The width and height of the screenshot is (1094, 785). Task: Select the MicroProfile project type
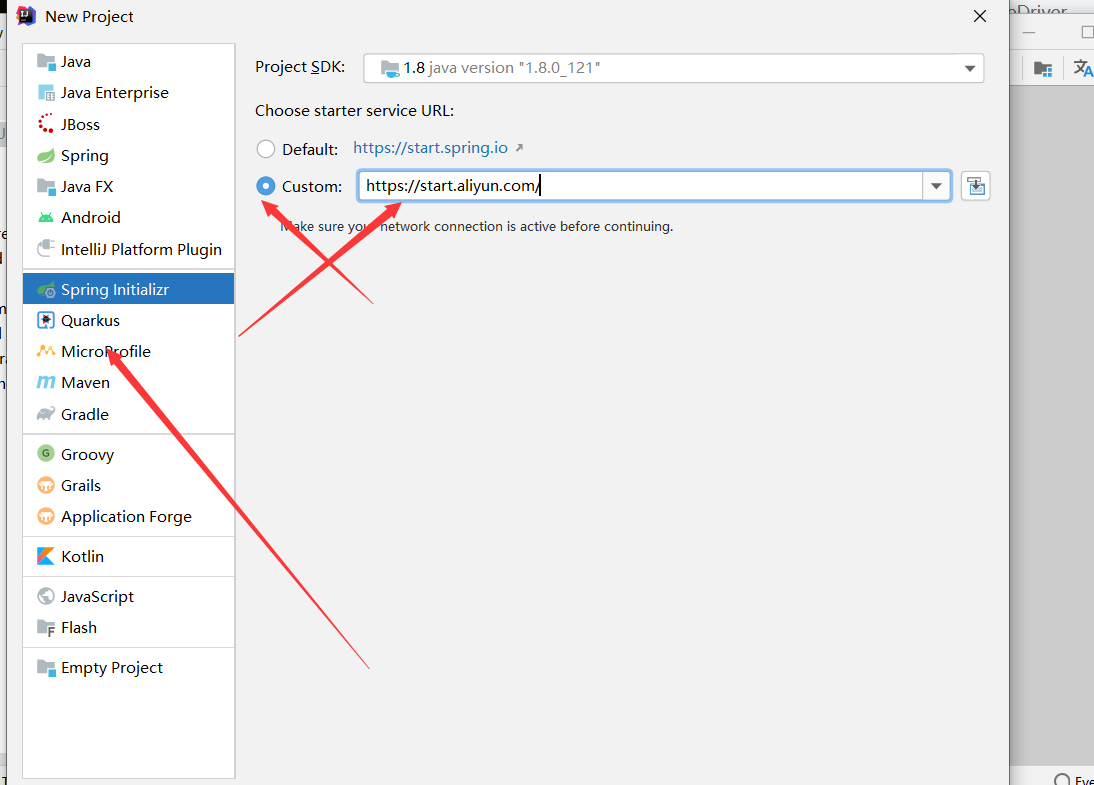(x=100, y=351)
